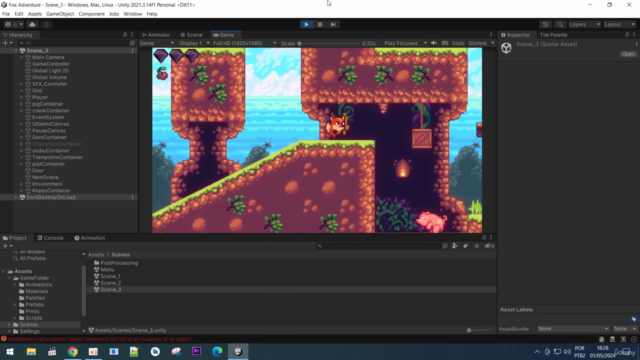Open the Layout dropdown

619,24
